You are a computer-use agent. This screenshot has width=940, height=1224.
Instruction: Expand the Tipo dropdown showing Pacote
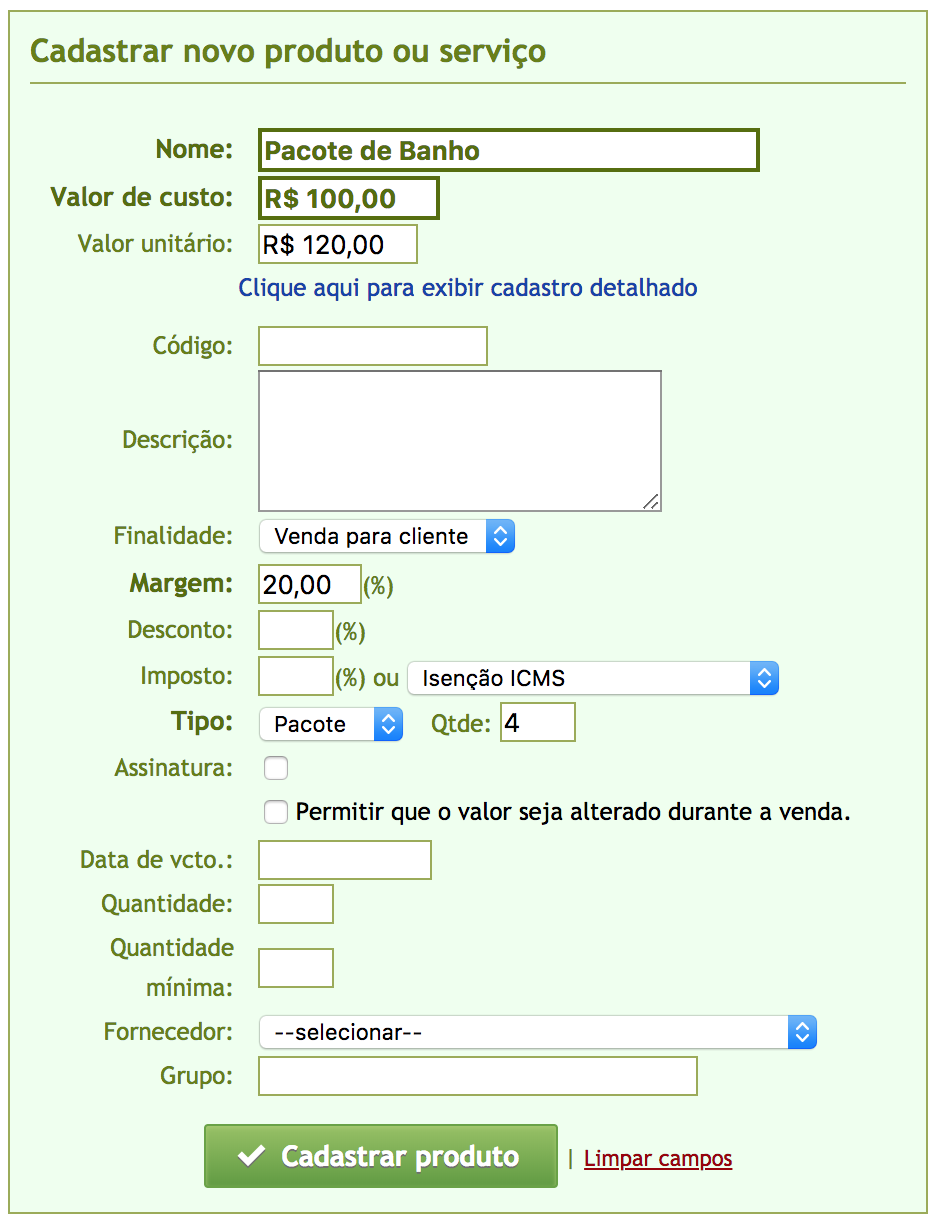click(x=331, y=724)
